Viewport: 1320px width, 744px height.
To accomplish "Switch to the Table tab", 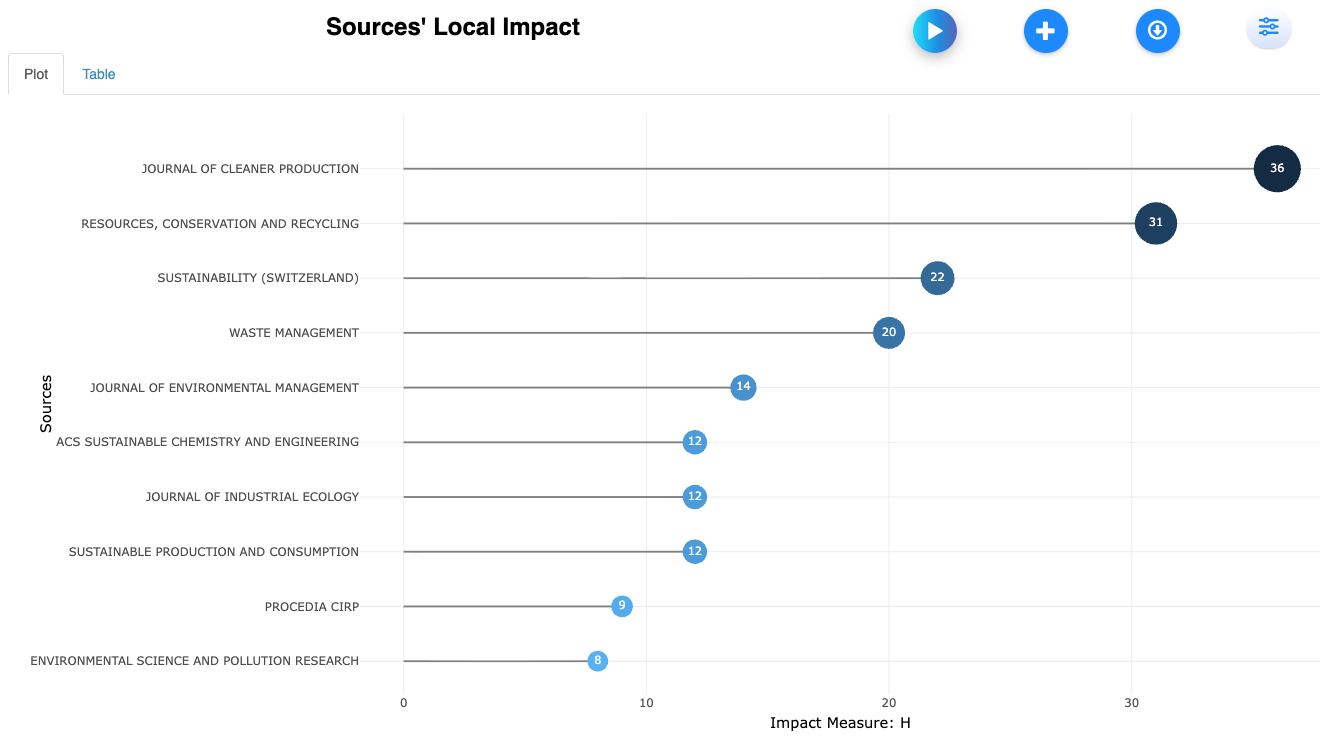I will (x=99, y=74).
